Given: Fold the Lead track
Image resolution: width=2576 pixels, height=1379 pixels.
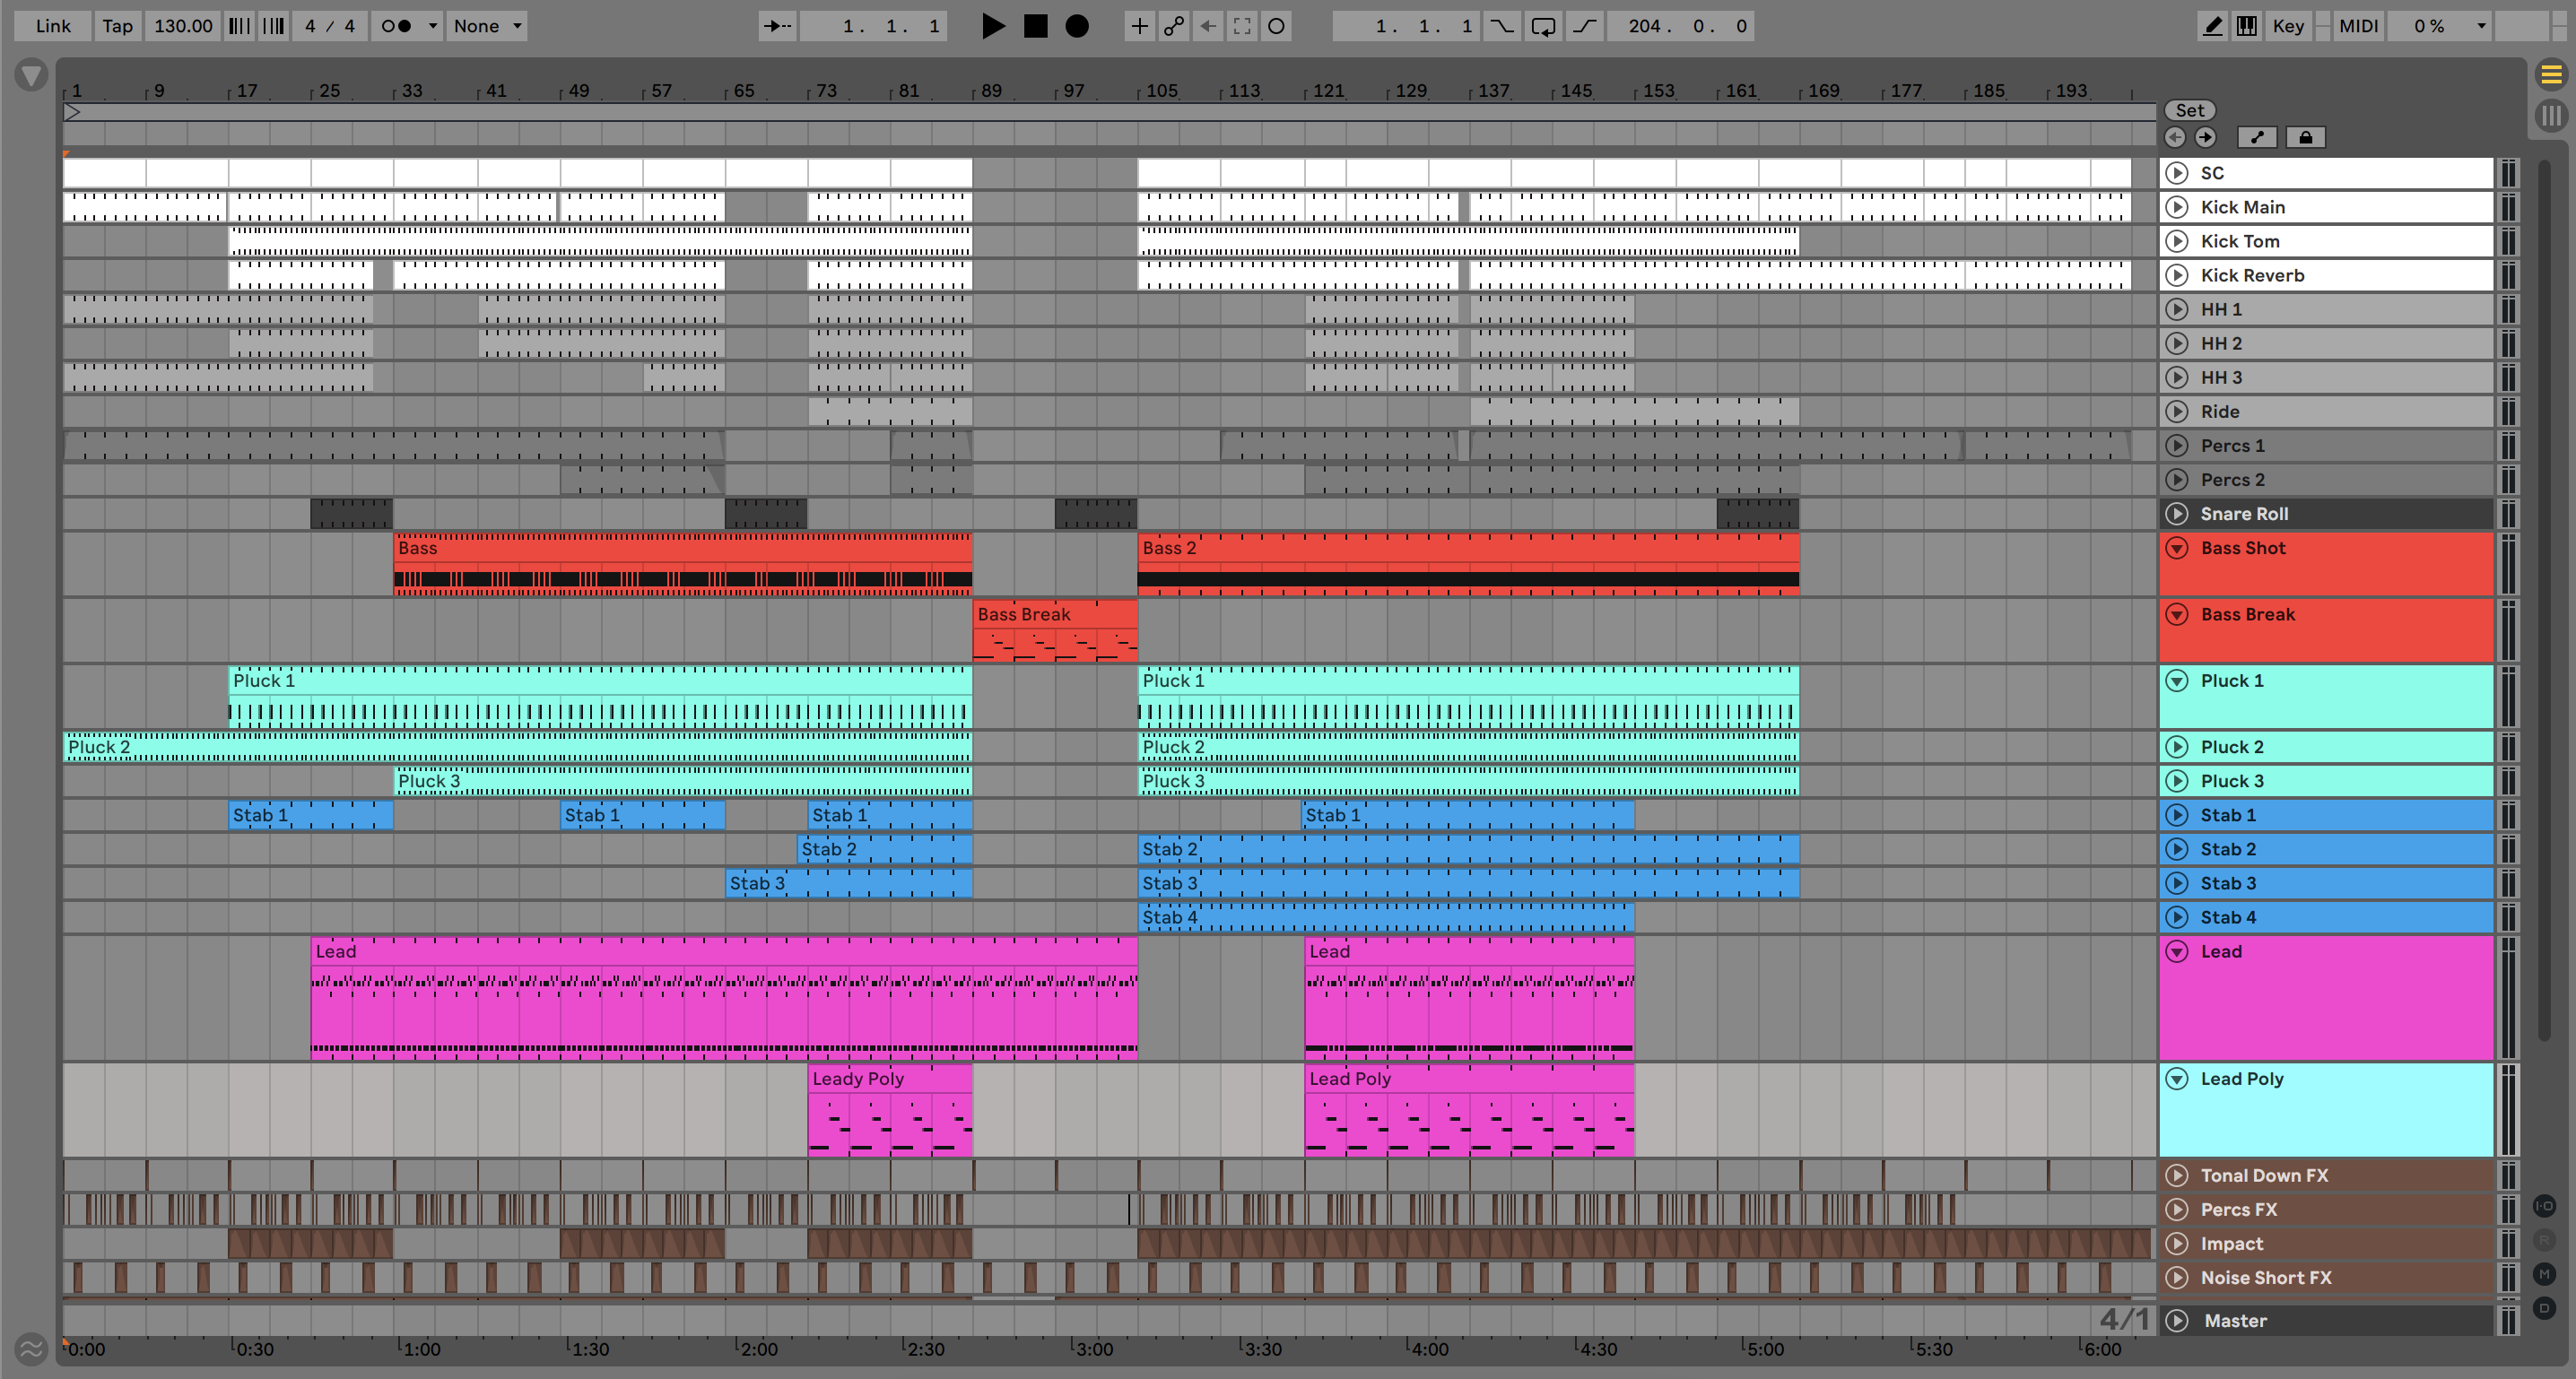Looking at the screenshot, I should [x=2177, y=952].
